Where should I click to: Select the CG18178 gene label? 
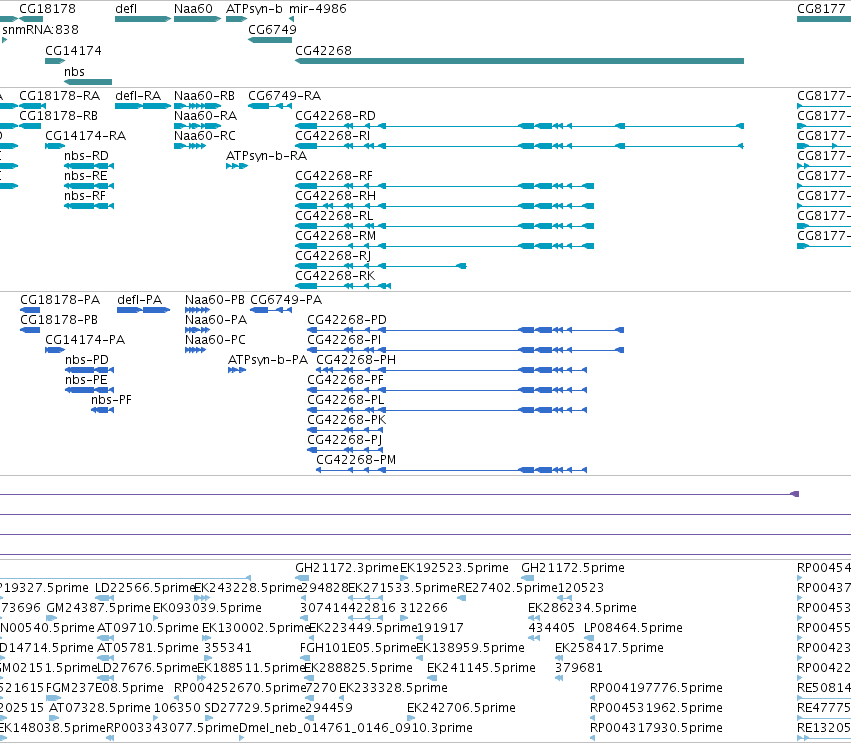[x=47, y=9]
